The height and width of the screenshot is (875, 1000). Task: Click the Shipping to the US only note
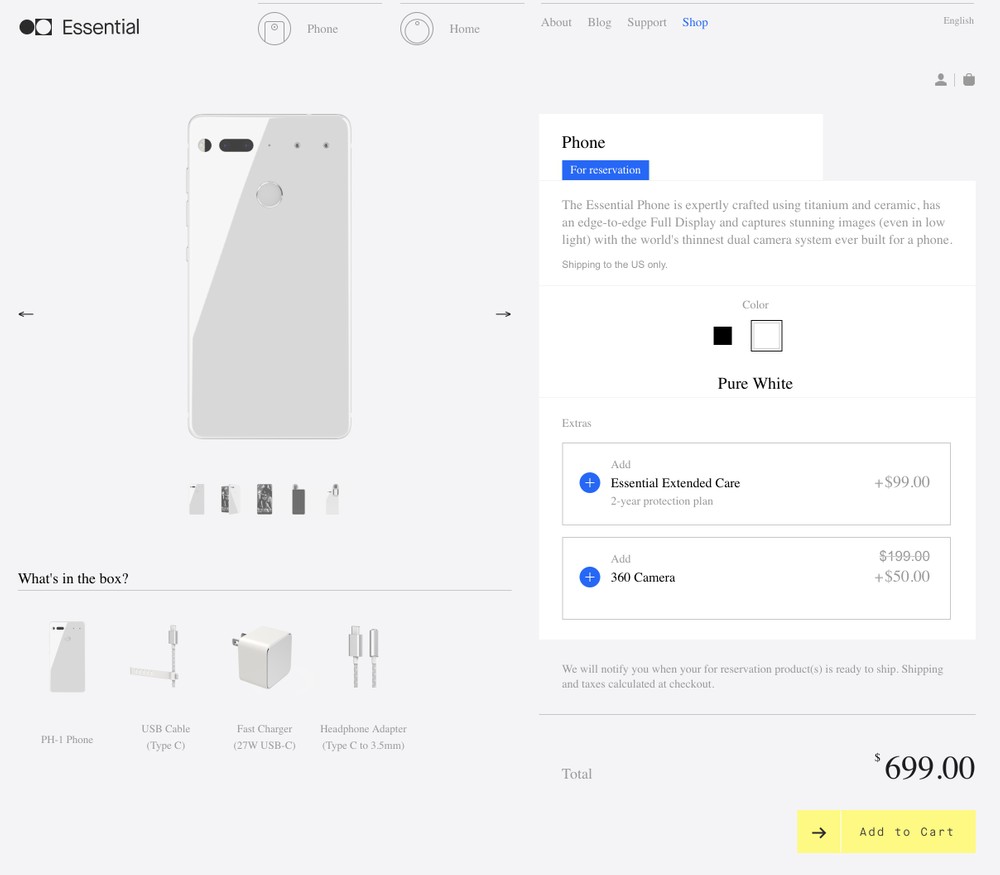point(615,265)
